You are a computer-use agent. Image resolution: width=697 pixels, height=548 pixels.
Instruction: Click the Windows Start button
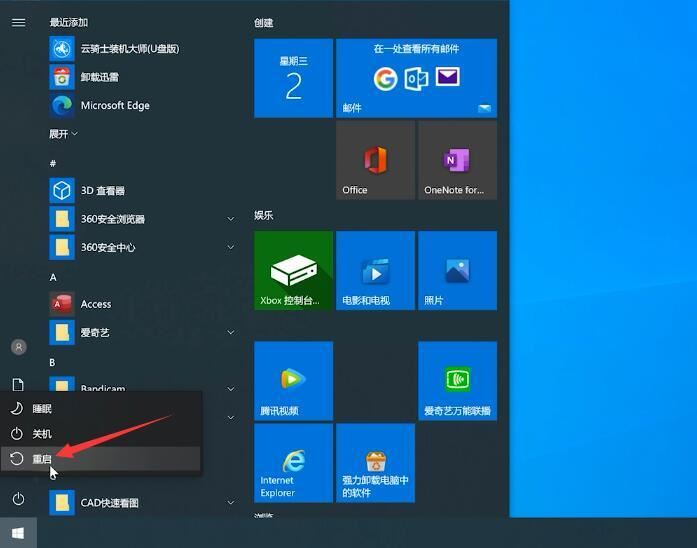point(18,533)
